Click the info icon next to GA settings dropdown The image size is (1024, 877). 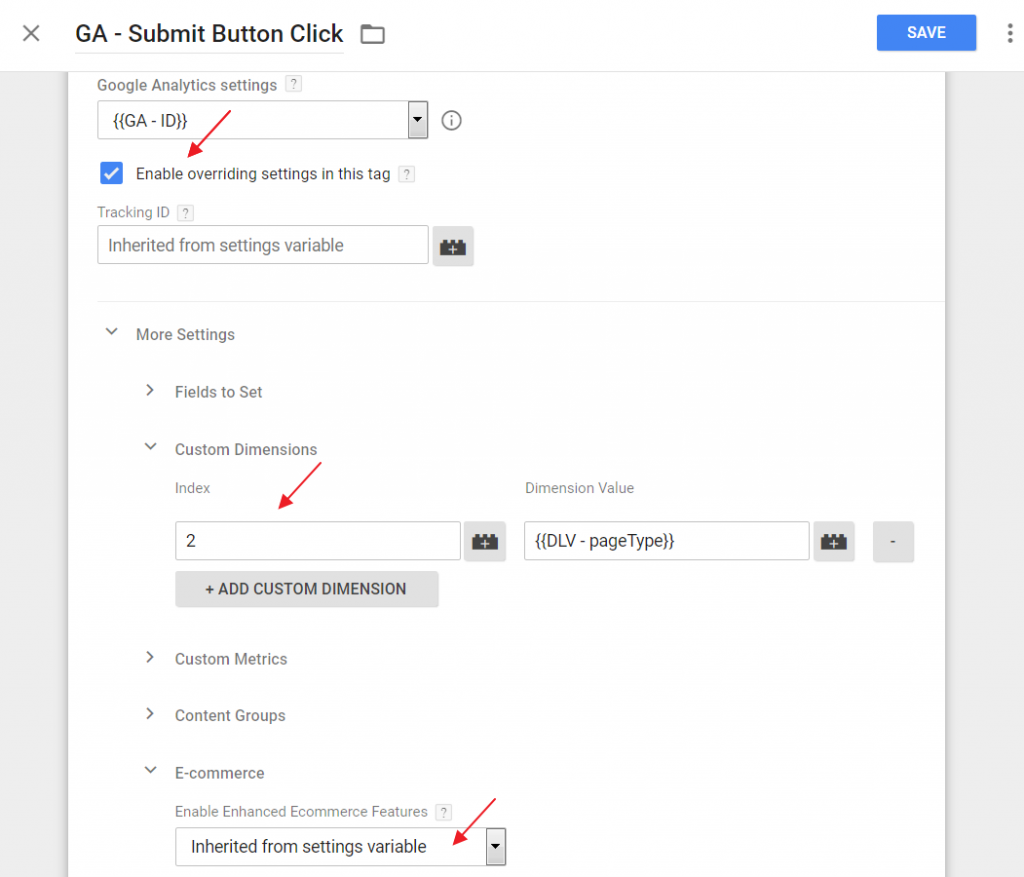452,121
